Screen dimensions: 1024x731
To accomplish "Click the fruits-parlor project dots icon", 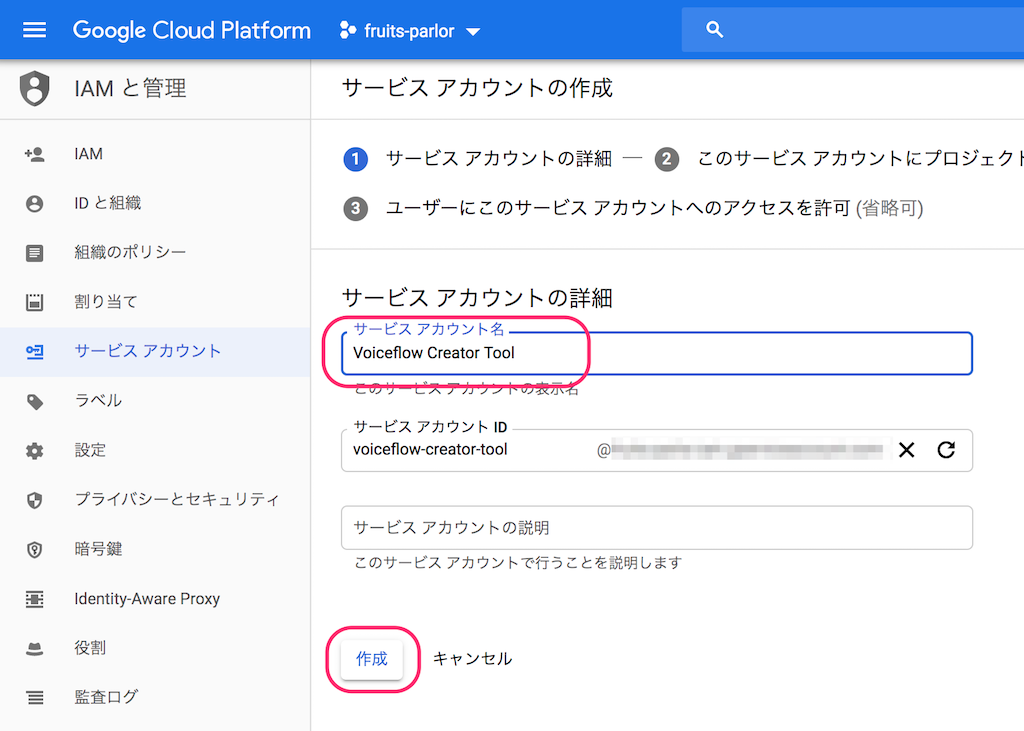I will pyautogui.click(x=347, y=30).
